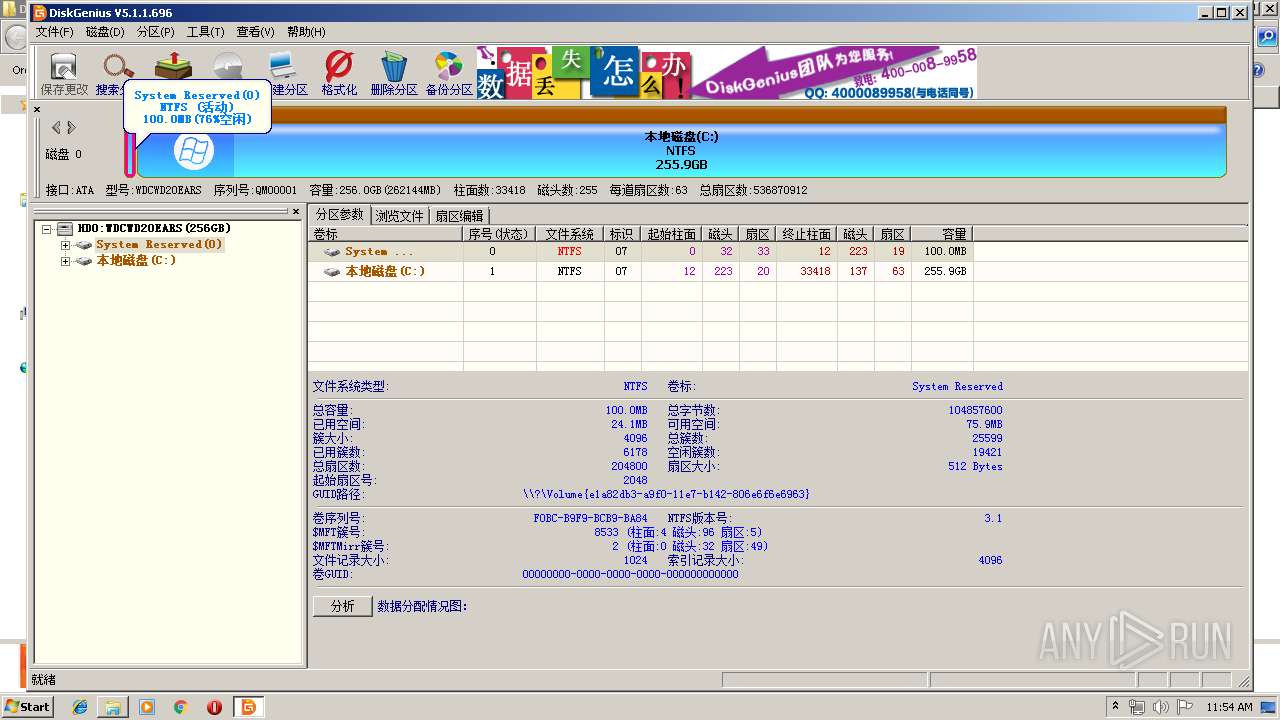Launch Internet Explorer from taskbar
The width and height of the screenshot is (1280, 720).
(80, 707)
